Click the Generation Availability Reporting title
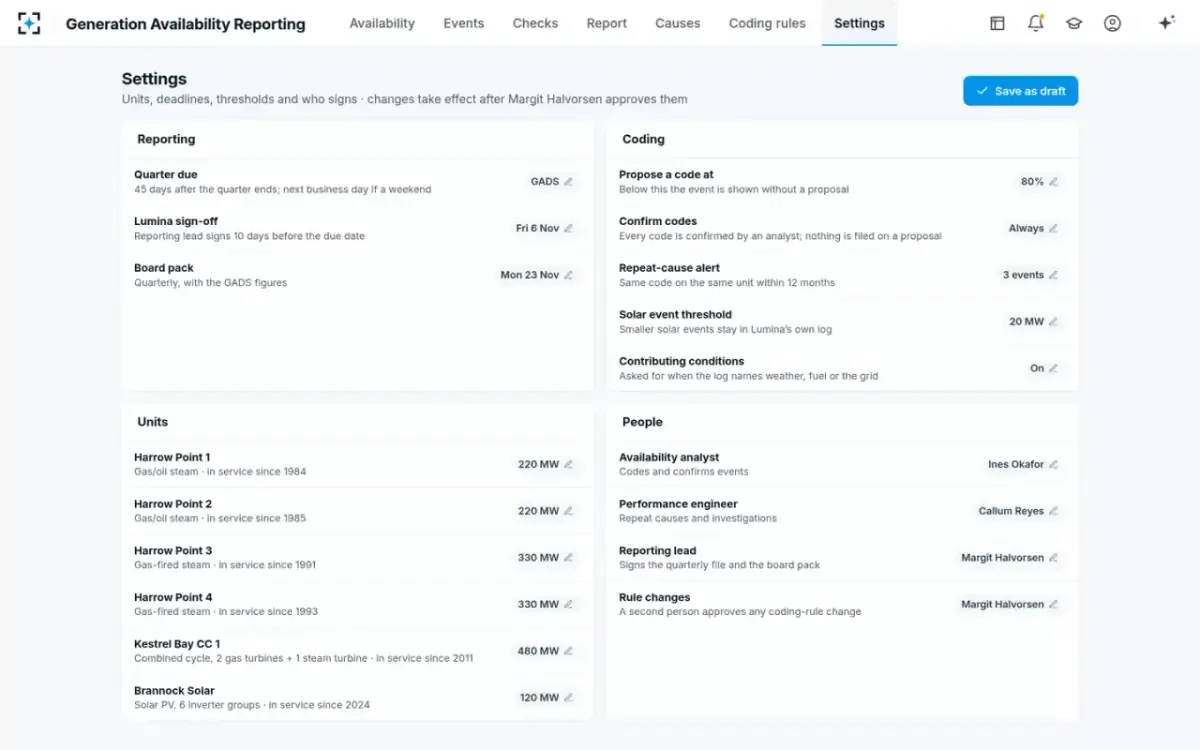This screenshot has height=750, width=1200. (x=186, y=24)
